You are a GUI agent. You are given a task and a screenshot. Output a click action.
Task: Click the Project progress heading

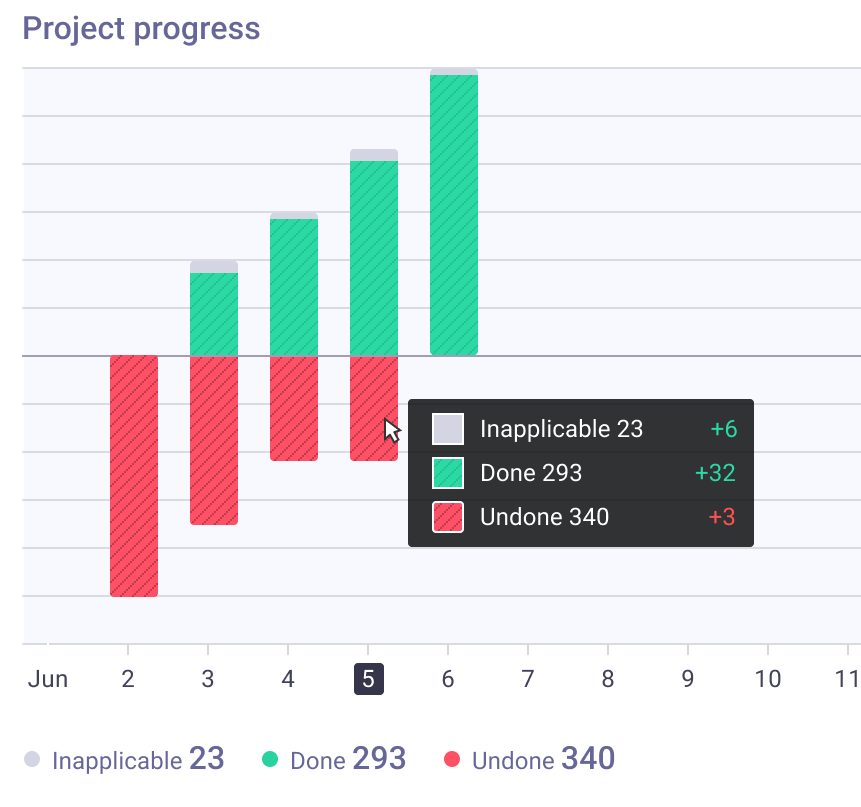(141, 29)
